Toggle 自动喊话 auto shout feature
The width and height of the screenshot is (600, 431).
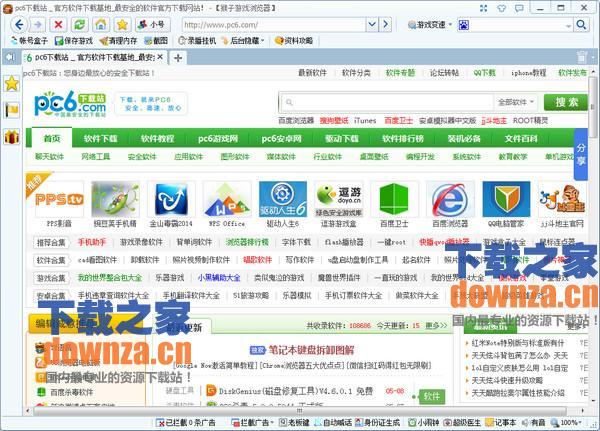tap(333, 423)
